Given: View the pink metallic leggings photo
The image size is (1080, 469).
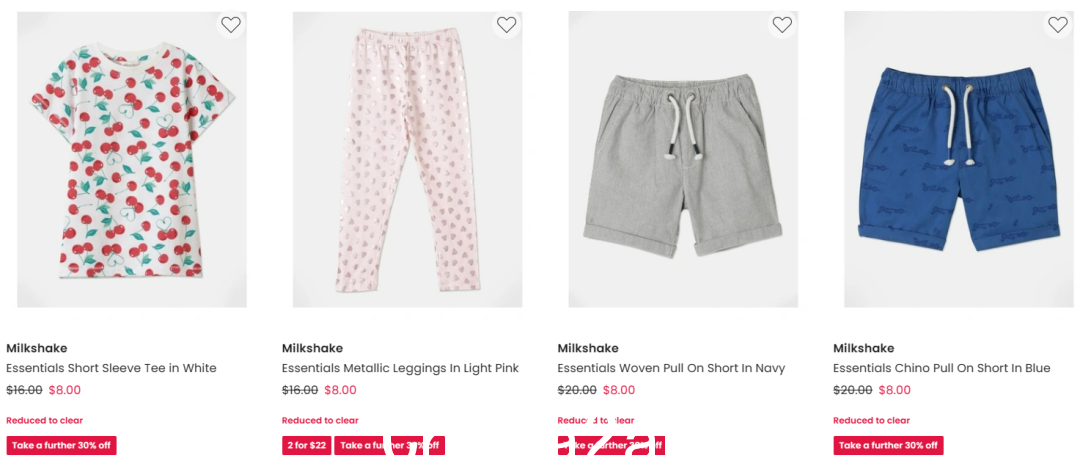Looking at the screenshot, I should (x=407, y=159).
